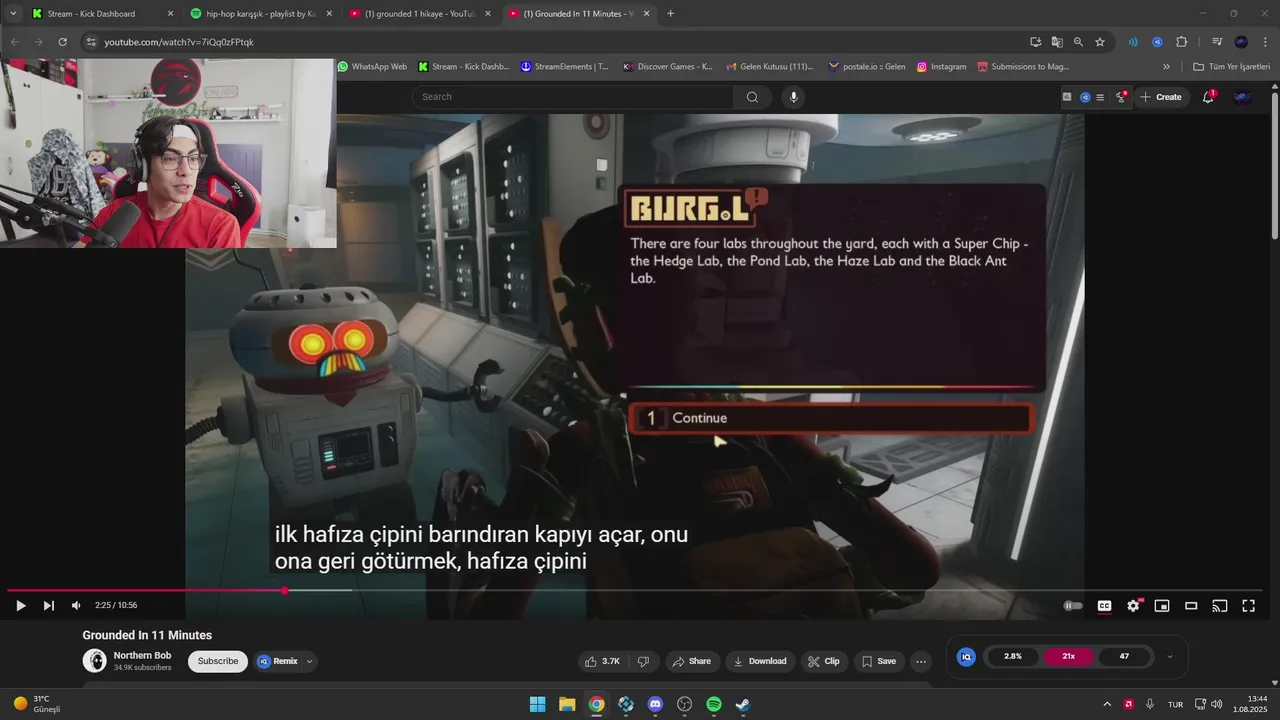Open Spotify from the taskbar
The width and height of the screenshot is (1280, 720).
tap(714, 704)
